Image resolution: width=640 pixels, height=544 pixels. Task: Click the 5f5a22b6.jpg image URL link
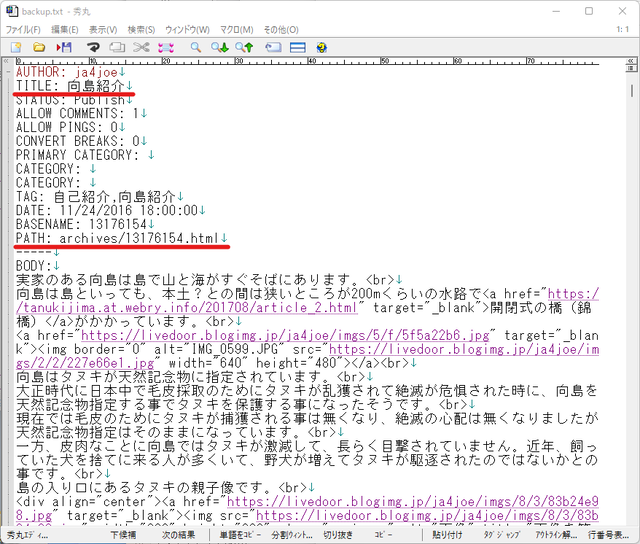click(285, 335)
